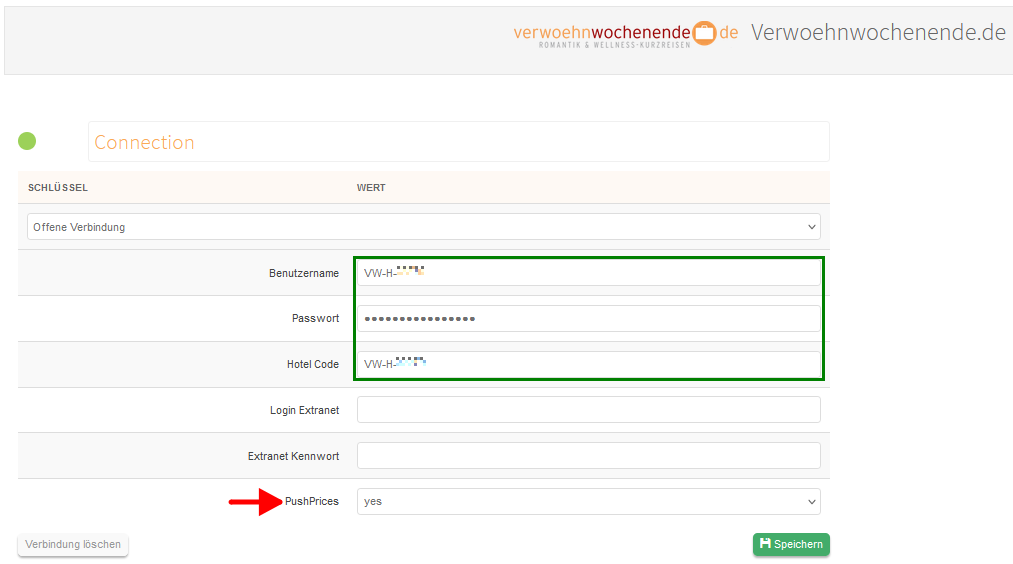Click the WERT column header
Image resolution: width=1013 pixels, height=564 pixels.
pyautogui.click(x=371, y=188)
